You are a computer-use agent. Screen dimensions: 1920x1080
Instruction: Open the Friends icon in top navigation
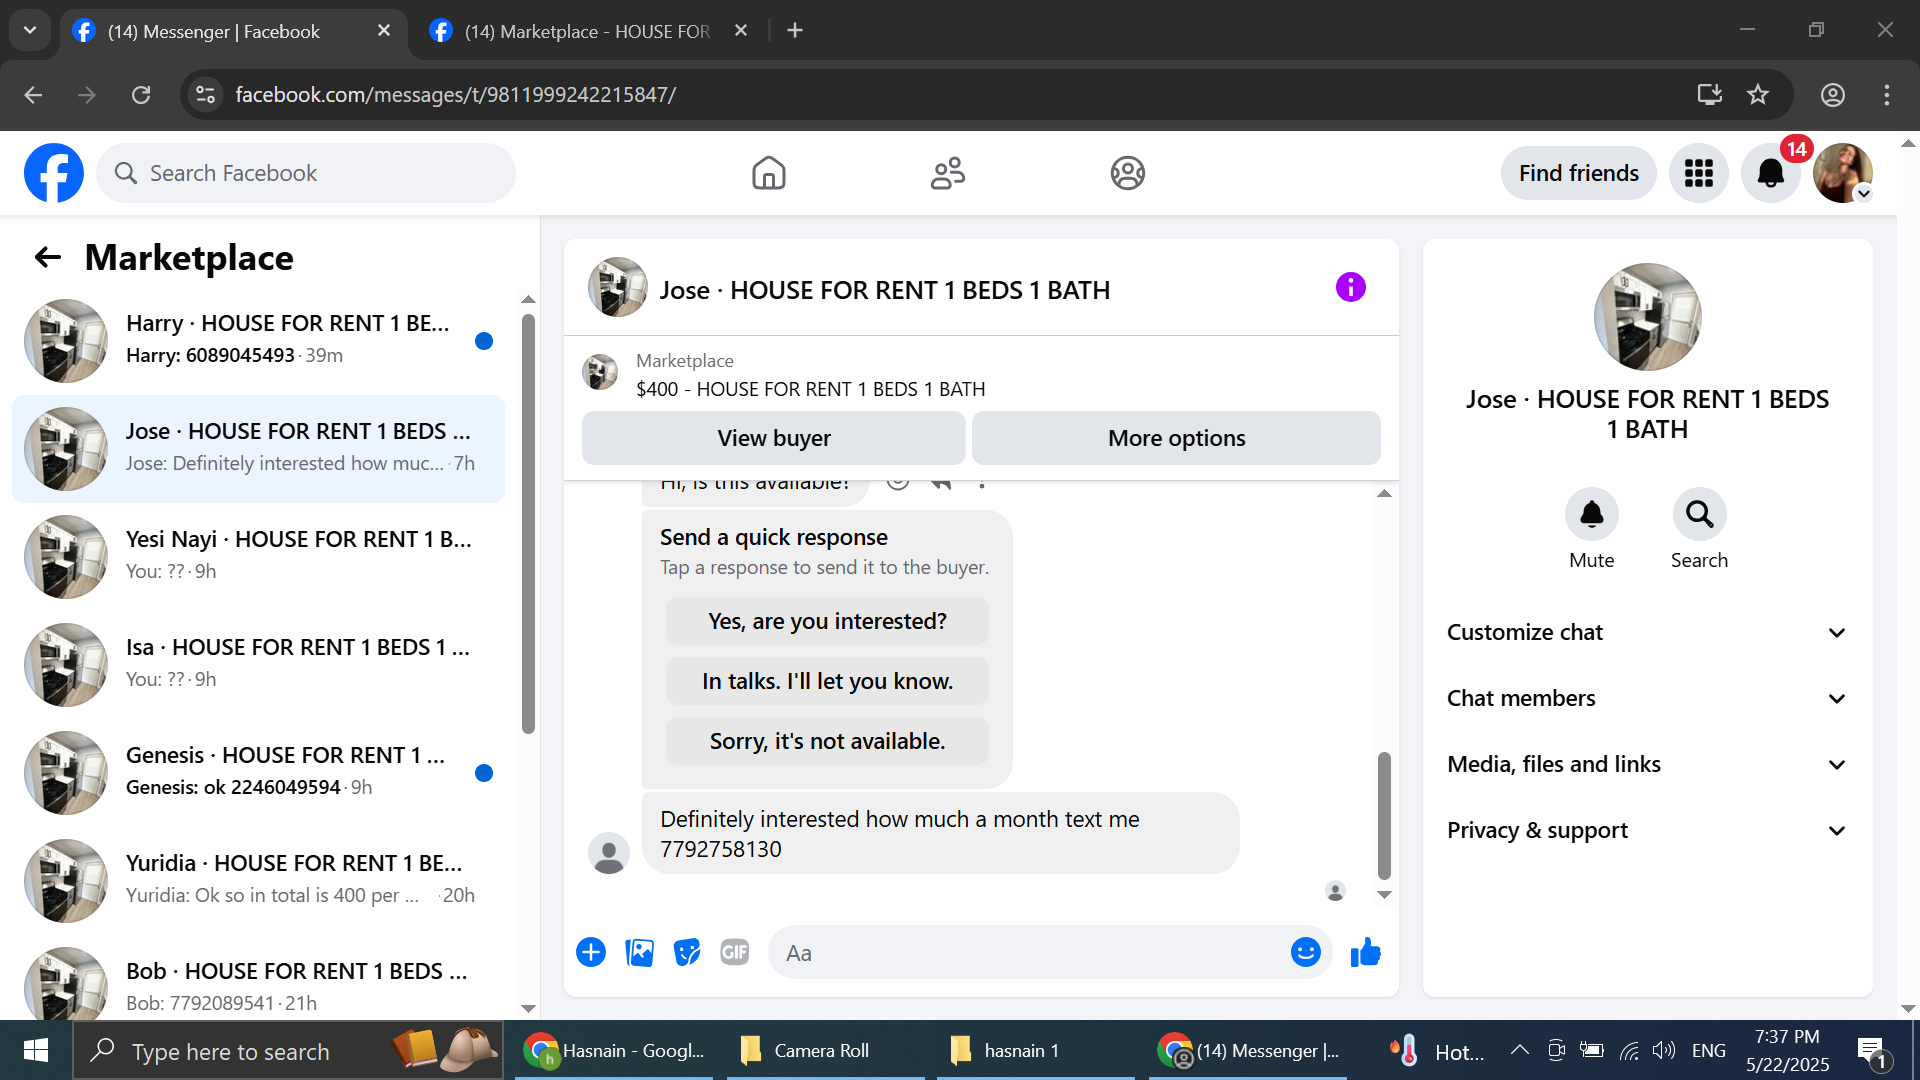(x=948, y=173)
